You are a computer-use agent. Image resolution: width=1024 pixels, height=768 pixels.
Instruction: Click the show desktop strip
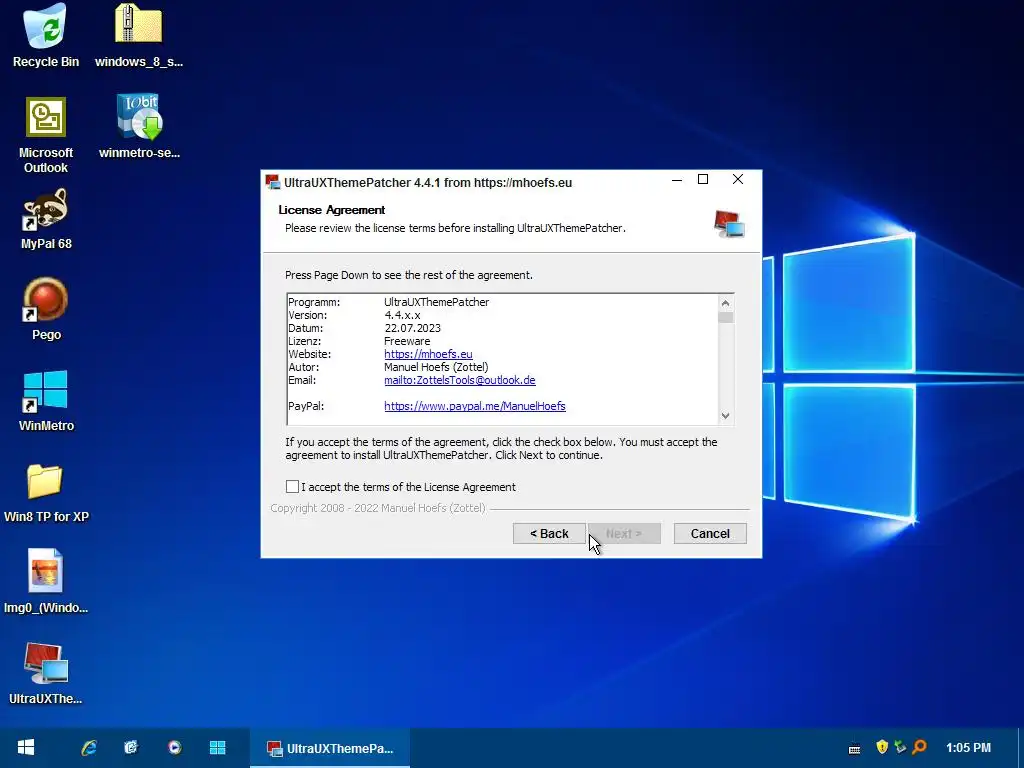point(1020,748)
